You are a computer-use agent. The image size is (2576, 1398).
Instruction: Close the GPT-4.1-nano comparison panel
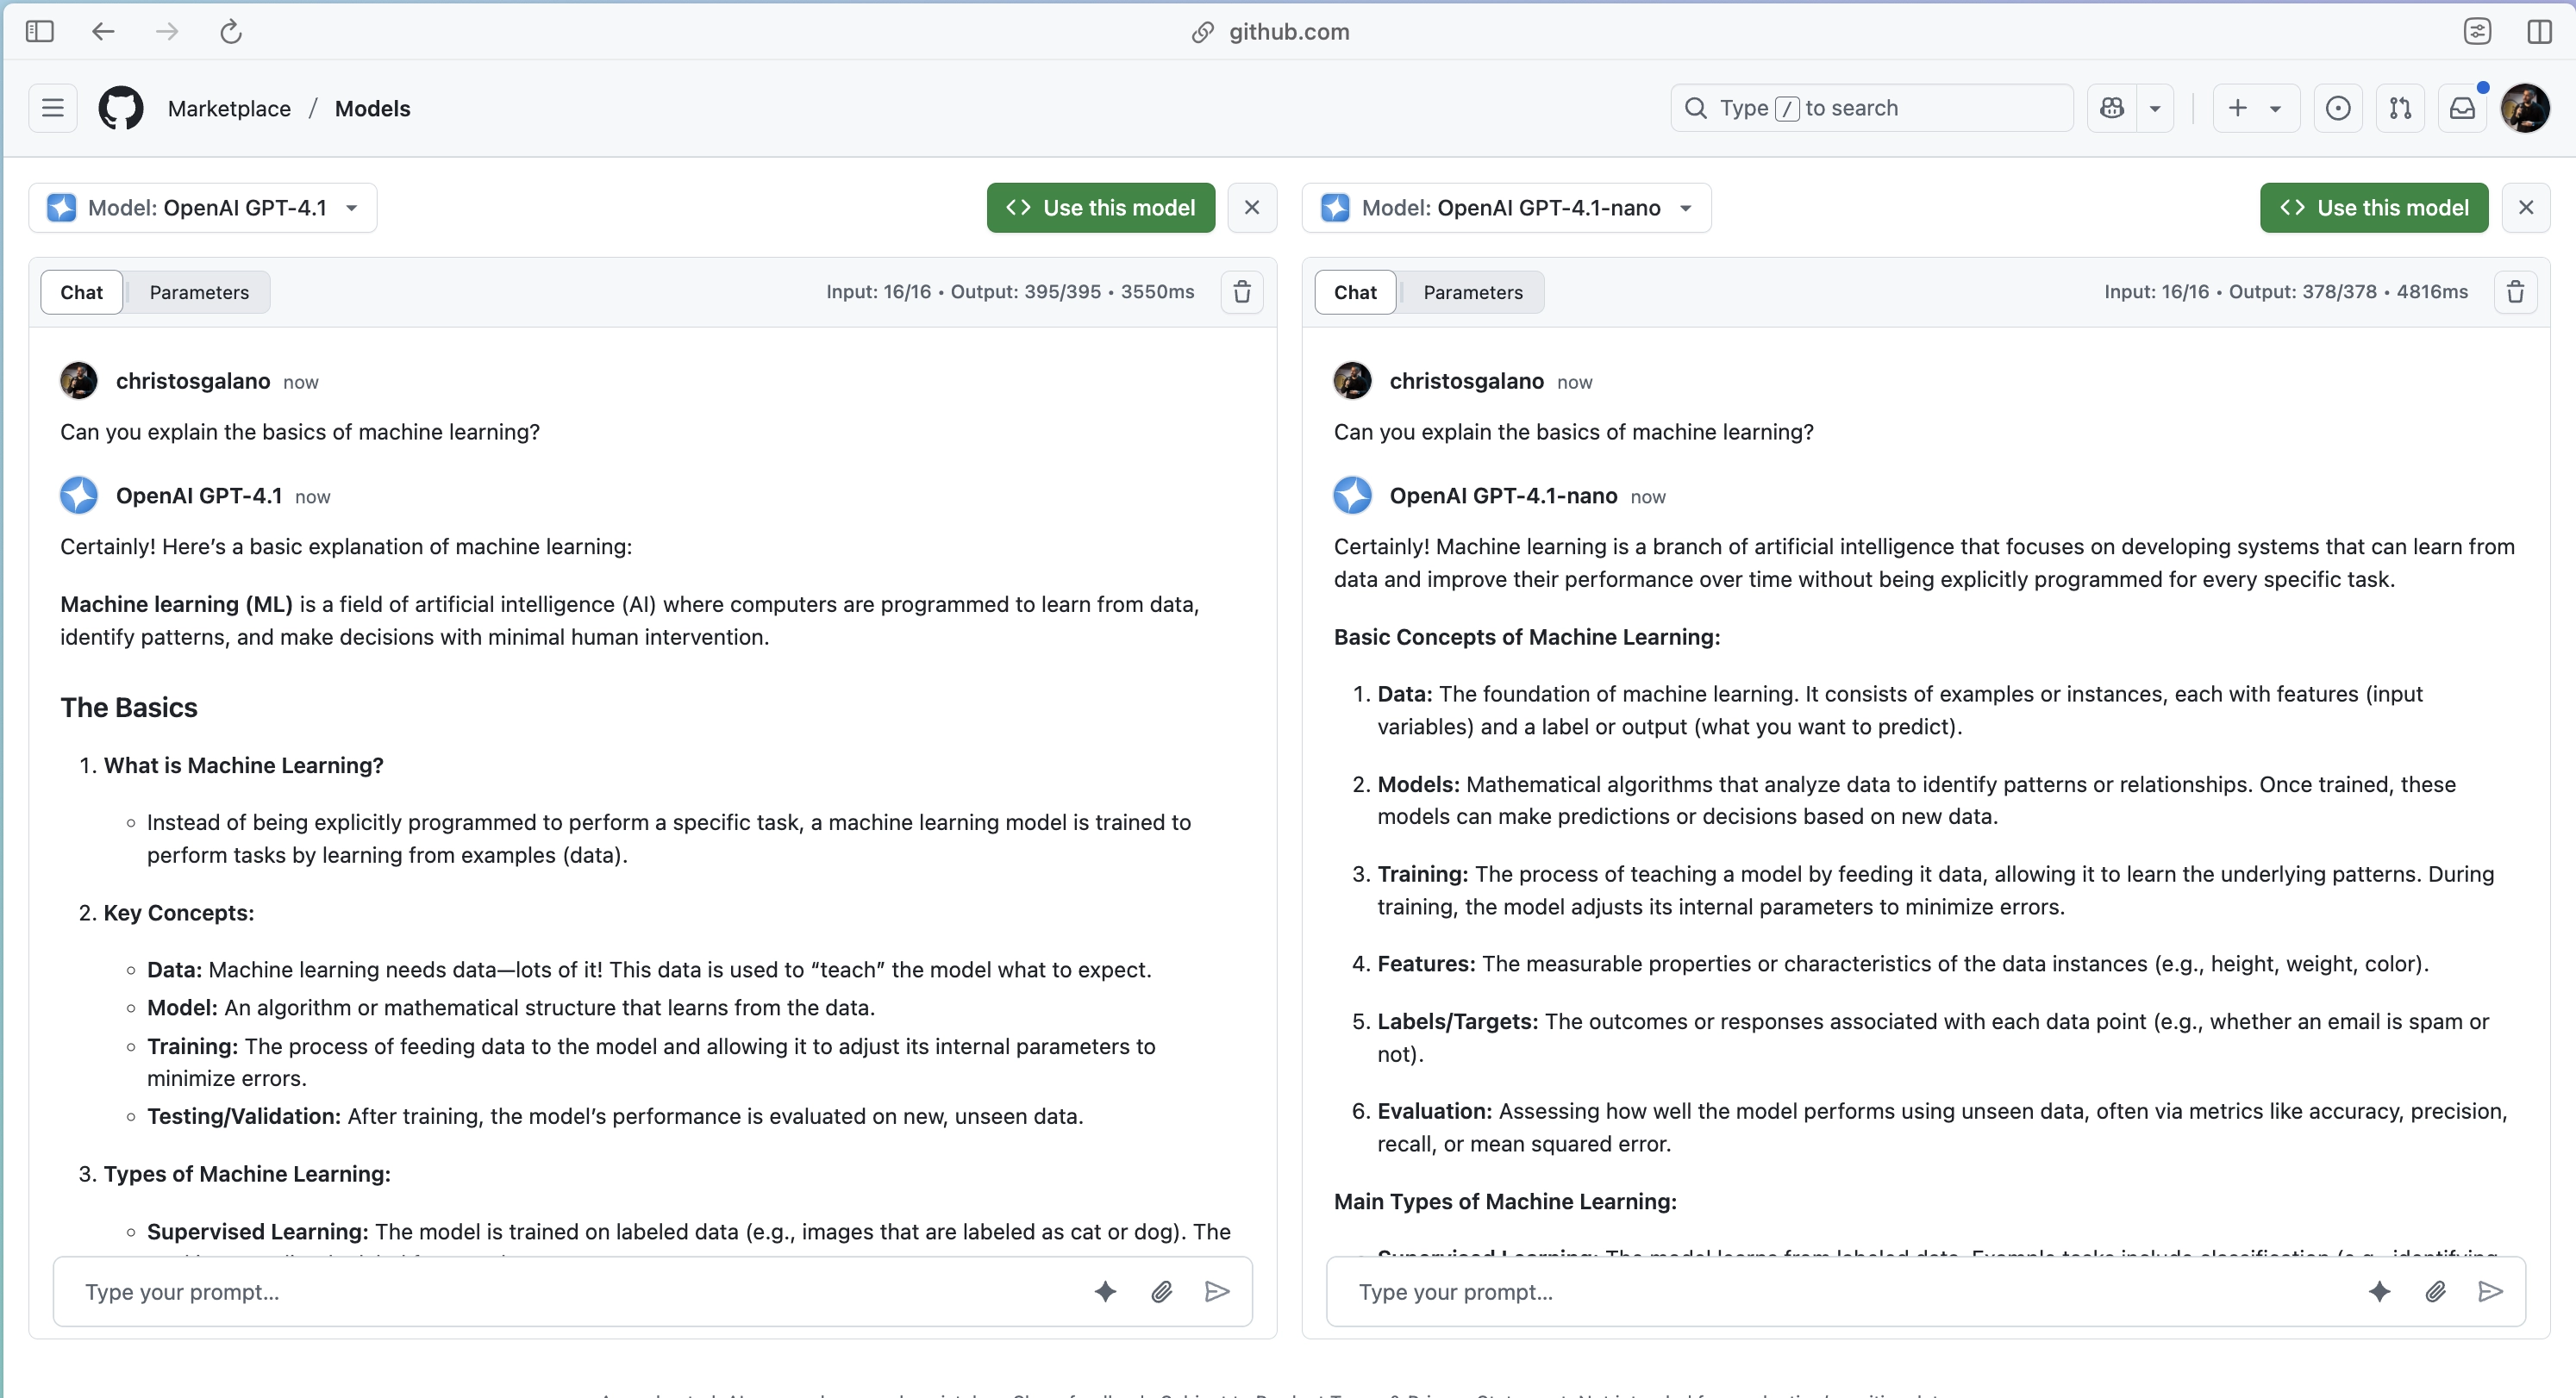click(x=2526, y=208)
